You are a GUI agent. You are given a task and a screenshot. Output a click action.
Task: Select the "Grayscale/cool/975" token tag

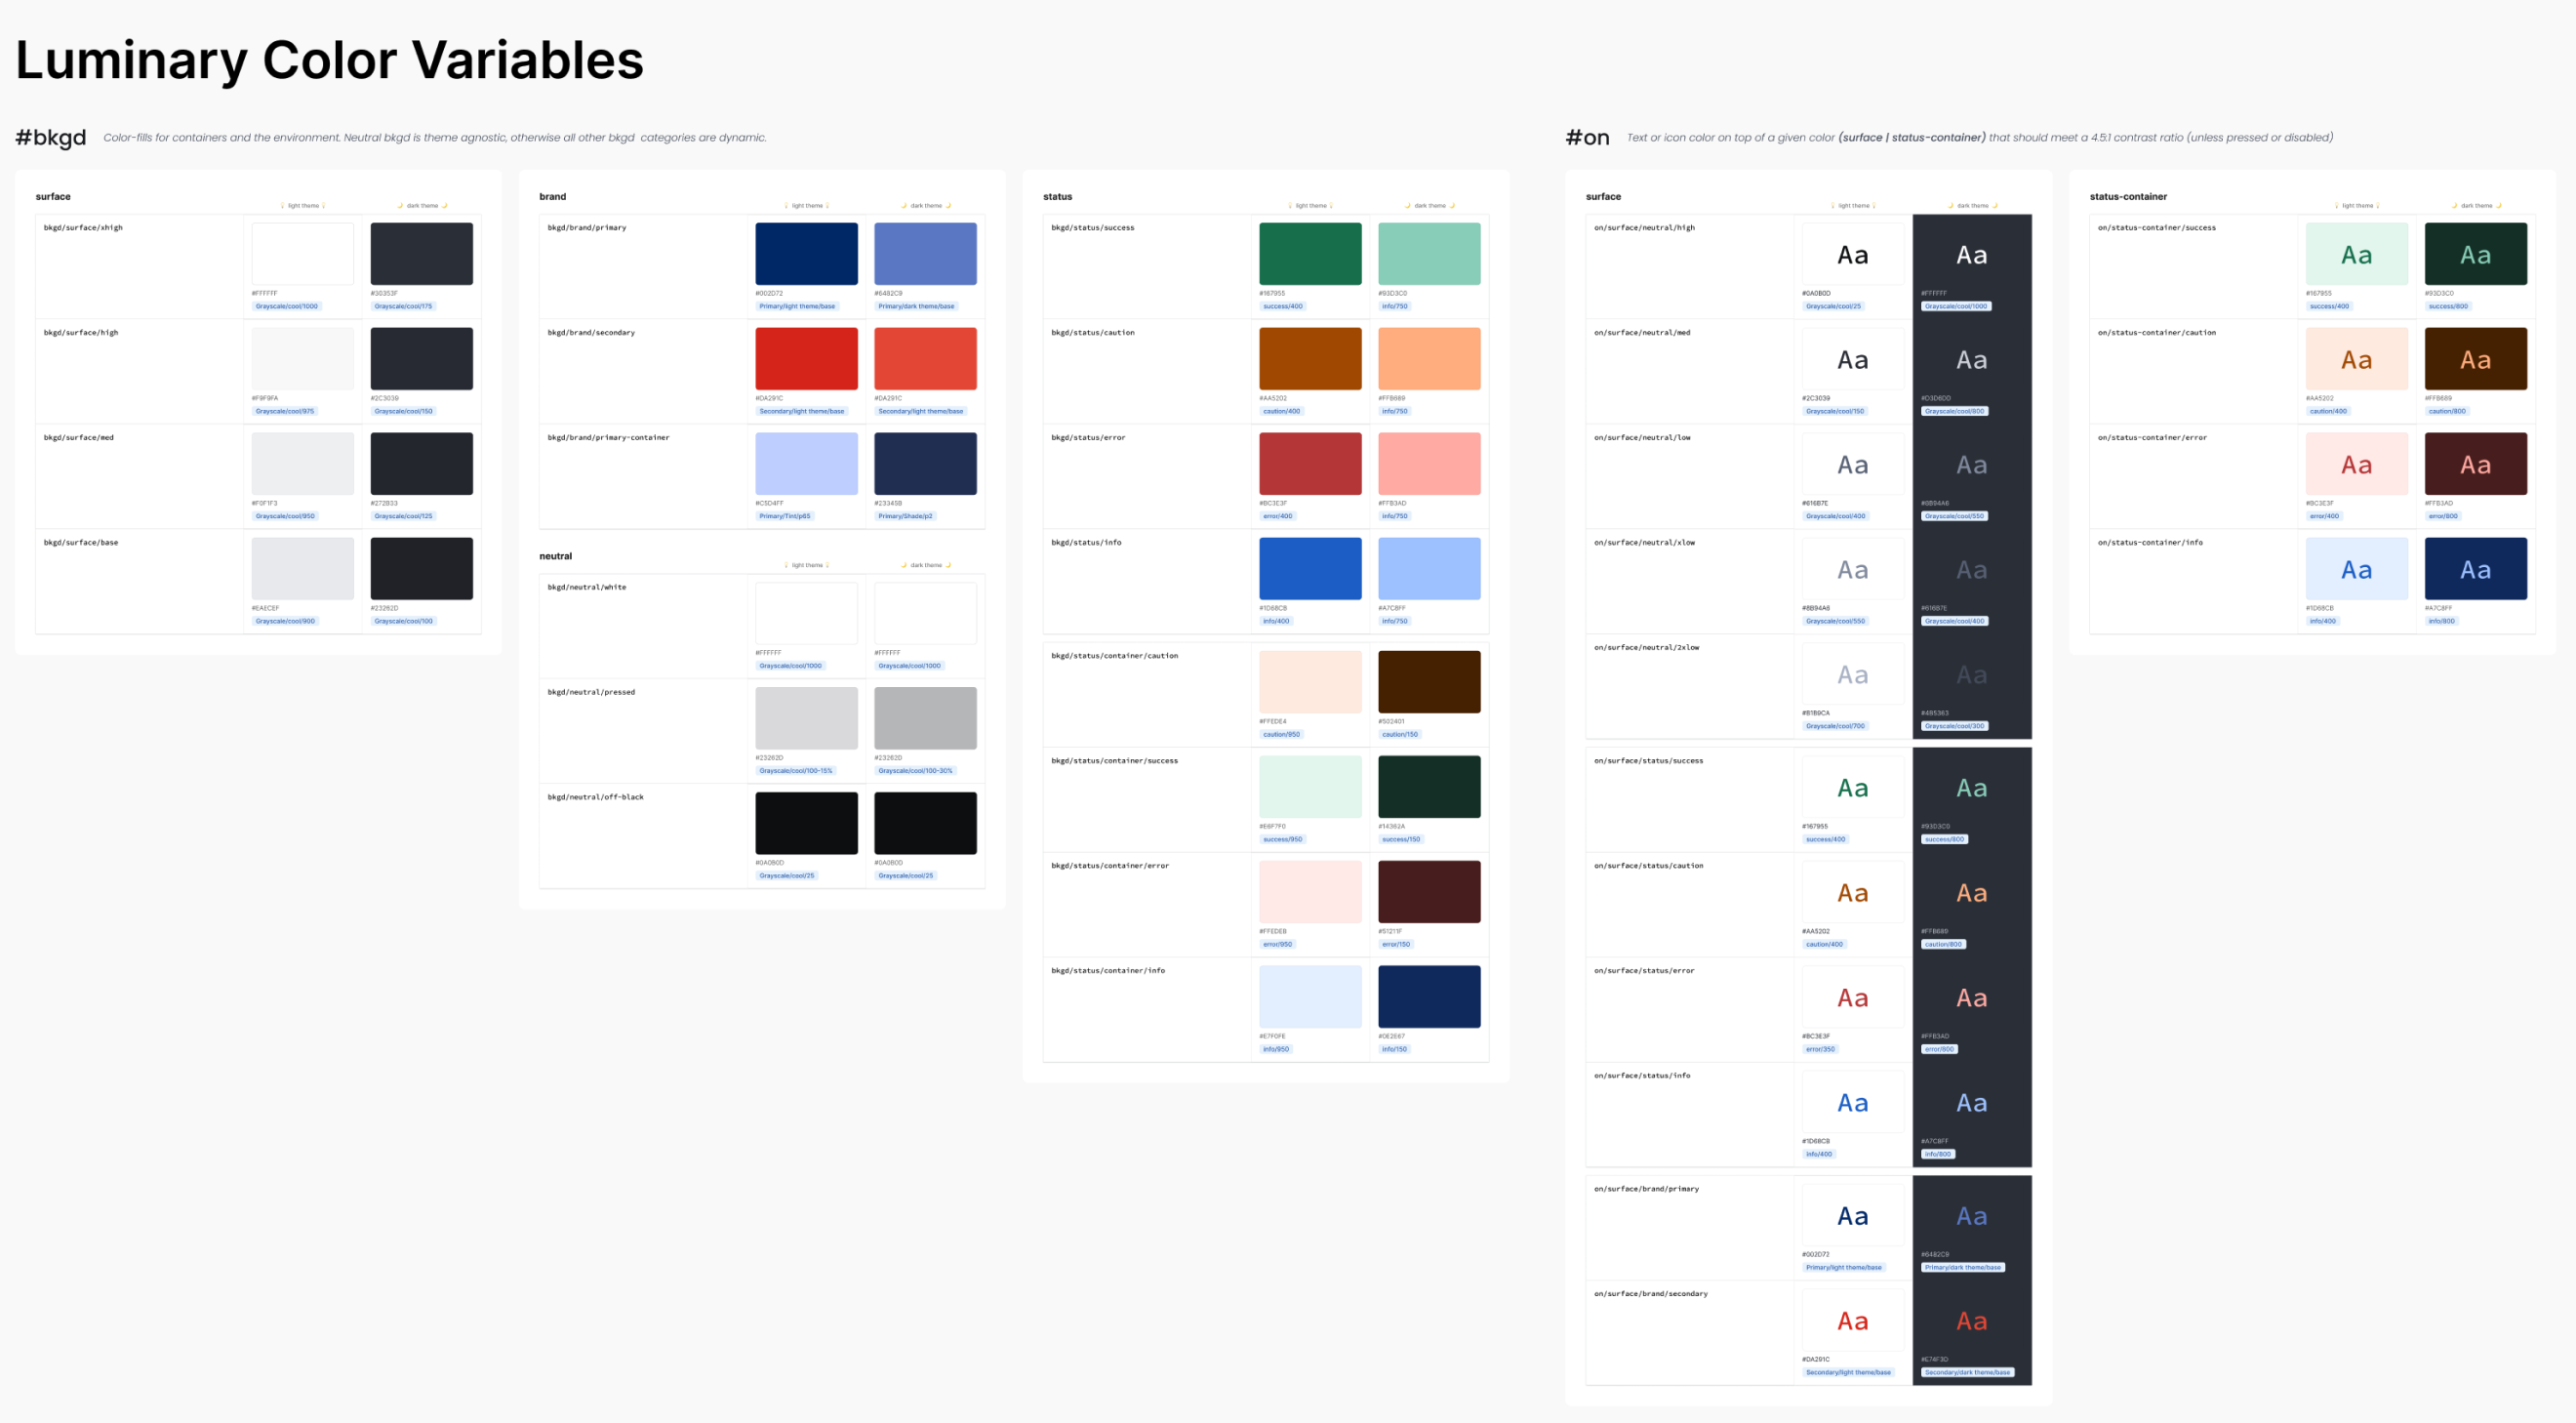[285, 411]
